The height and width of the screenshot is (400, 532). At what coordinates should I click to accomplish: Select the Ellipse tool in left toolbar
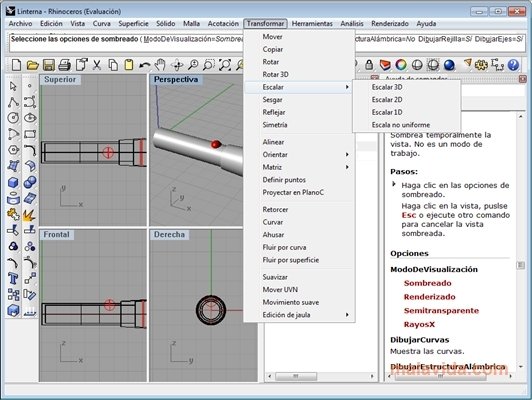(x=30, y=118)
